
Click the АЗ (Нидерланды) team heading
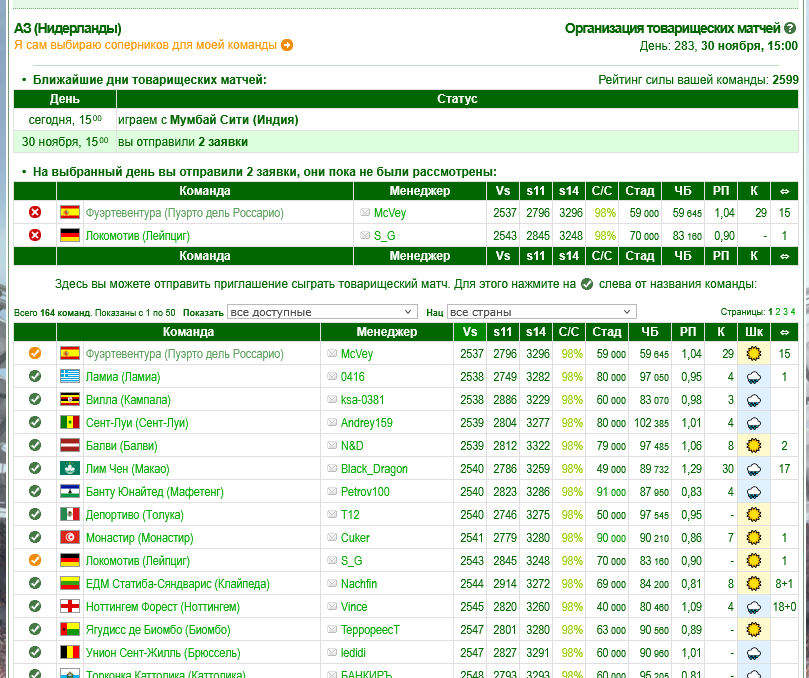point(68,28)
